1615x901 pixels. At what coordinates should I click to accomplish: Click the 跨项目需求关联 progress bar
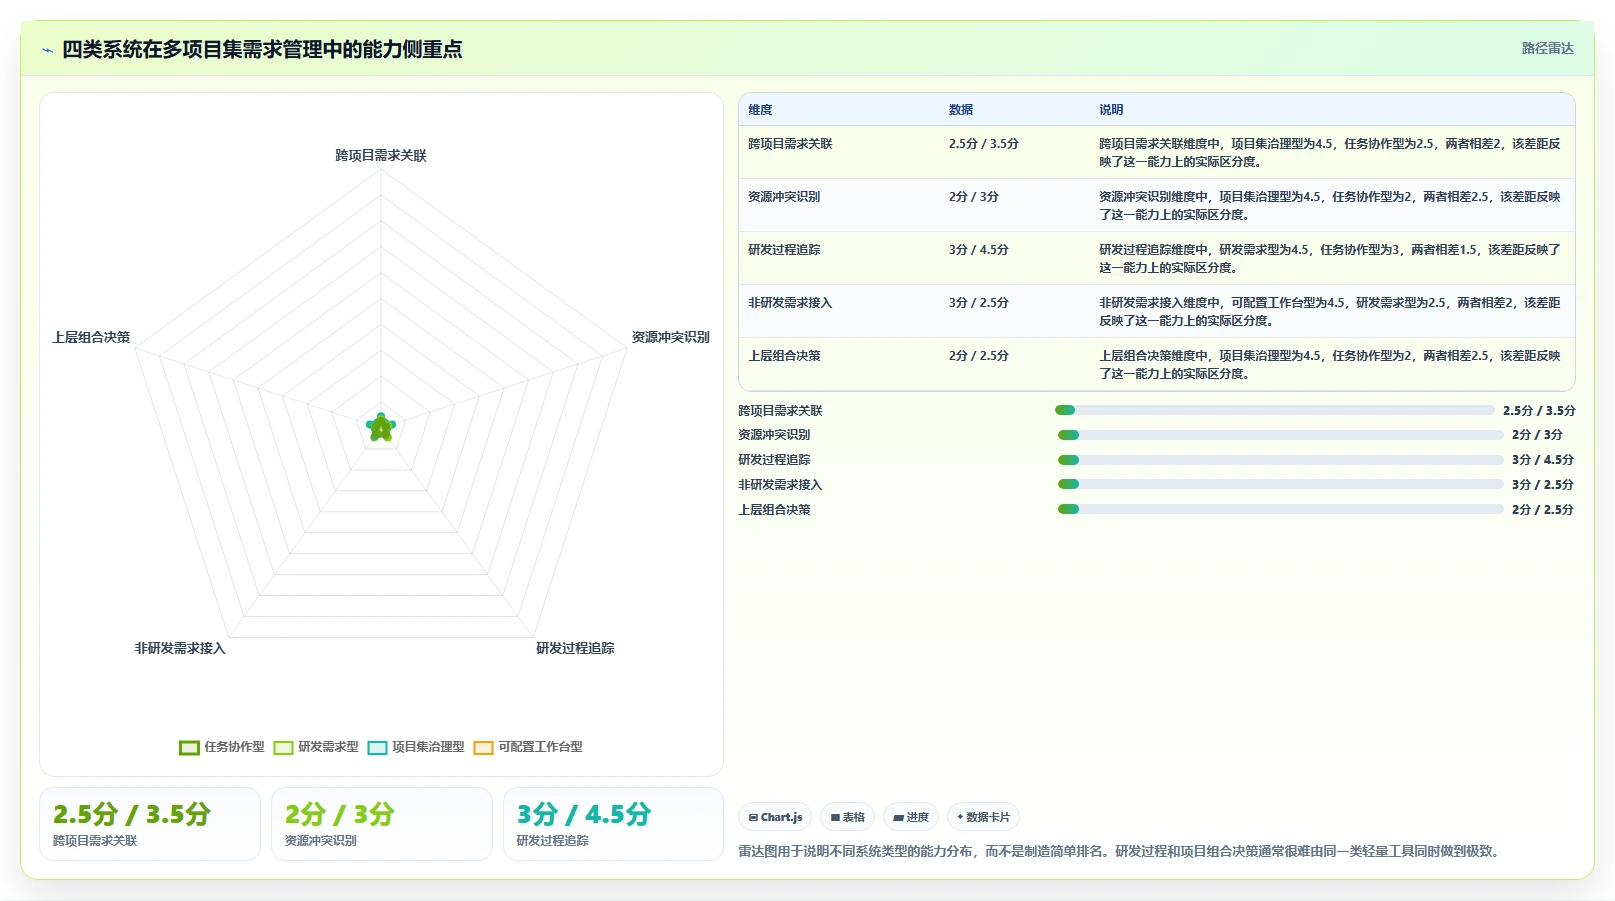tap(1274, 410)
